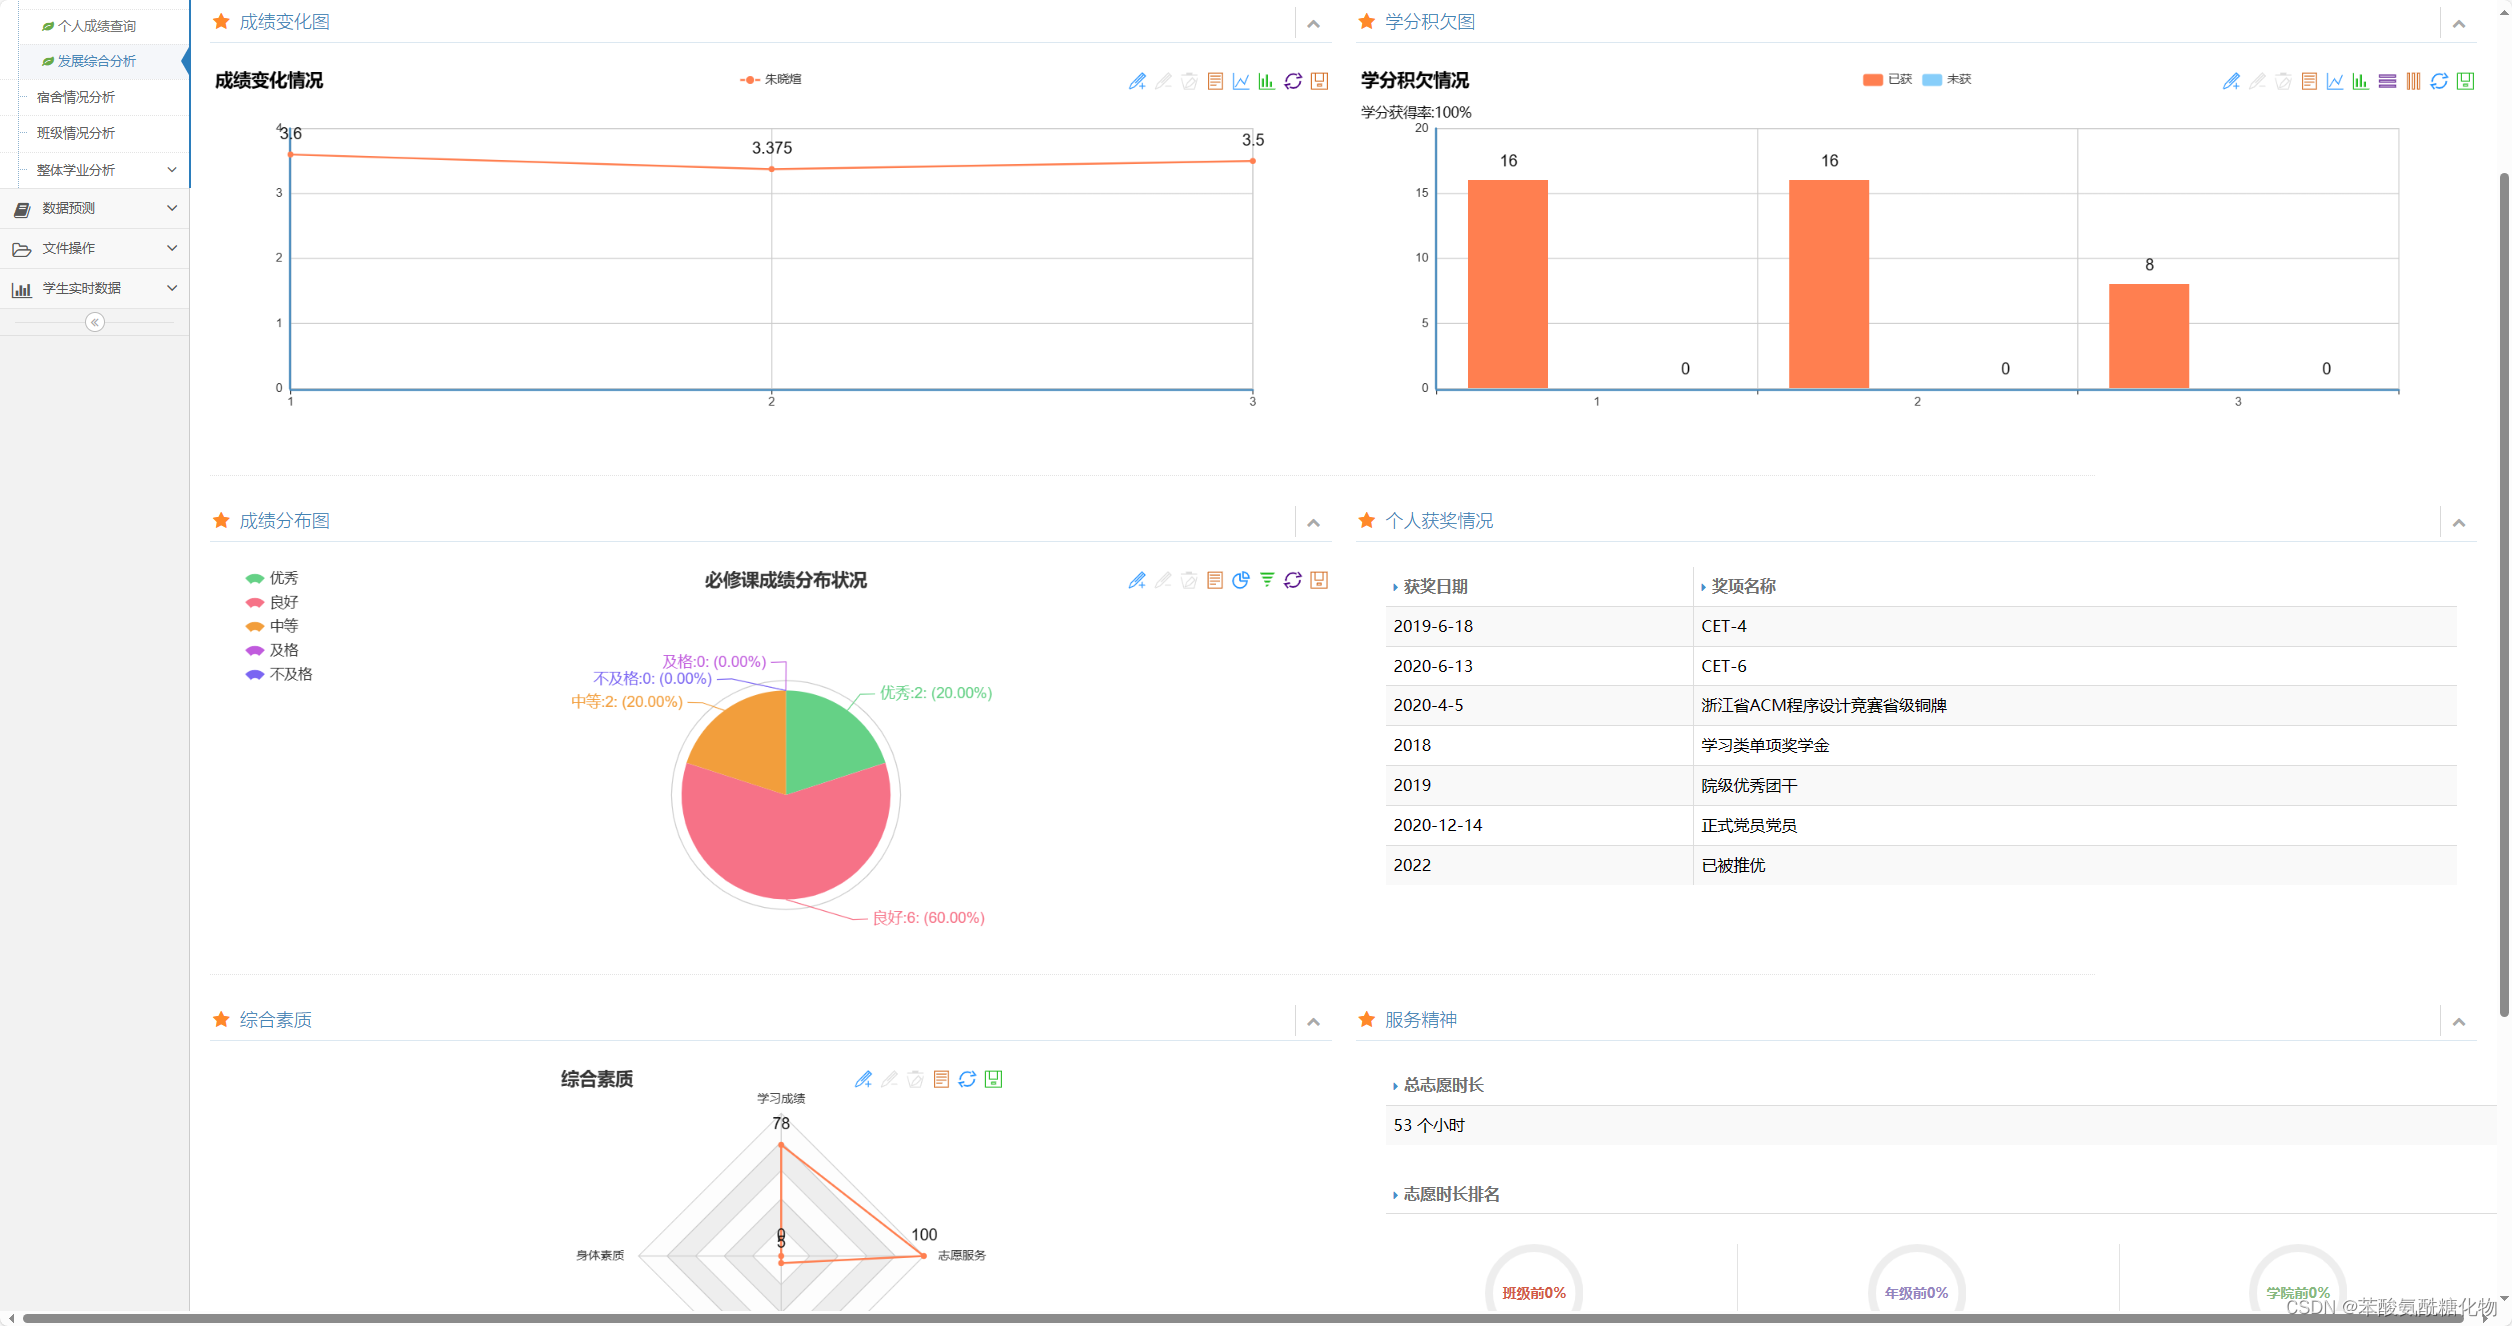
Task: Open 个人成绩查询 menu item
Action: (96, 26)
